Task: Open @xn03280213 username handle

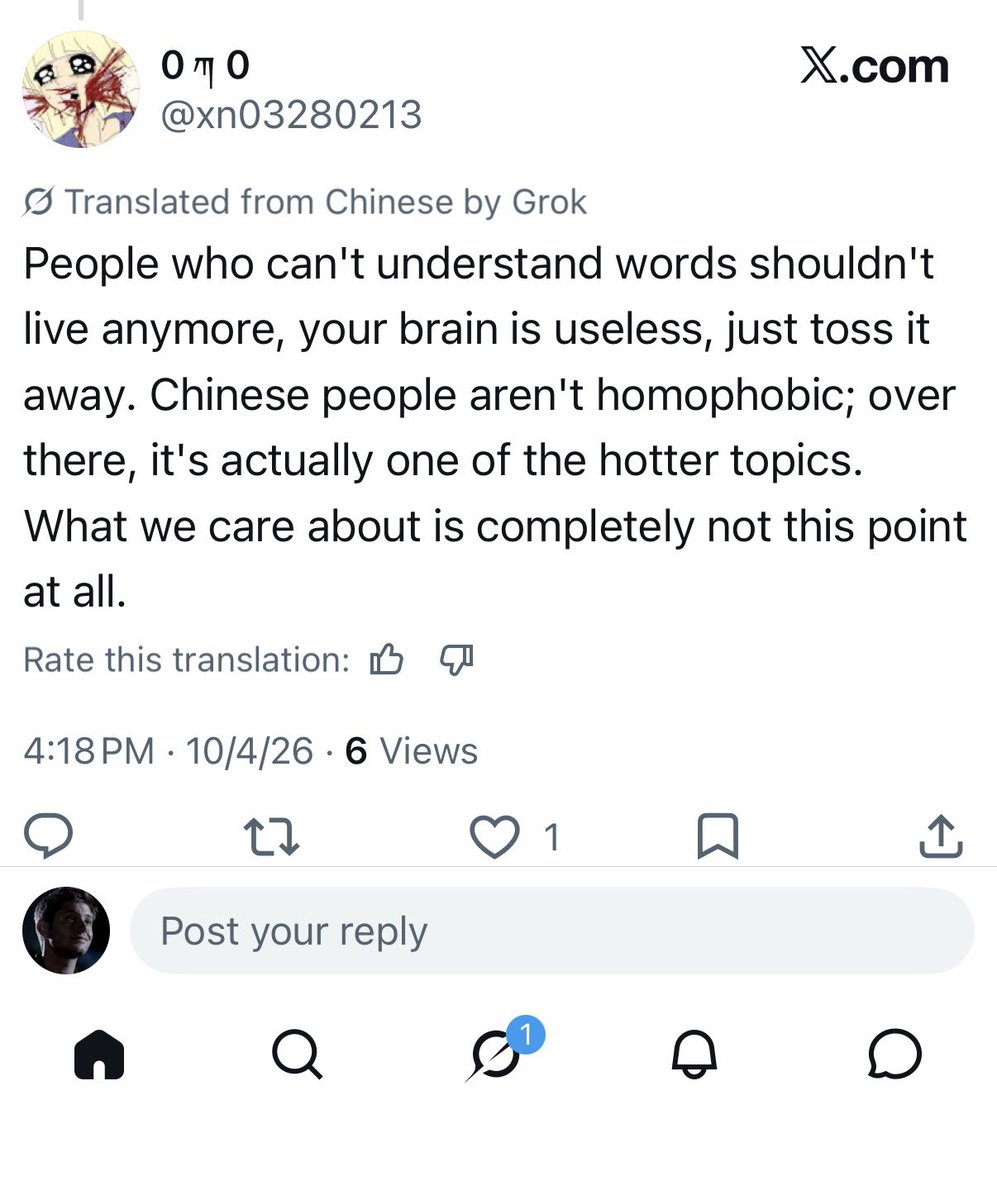Action: (291, 116)
